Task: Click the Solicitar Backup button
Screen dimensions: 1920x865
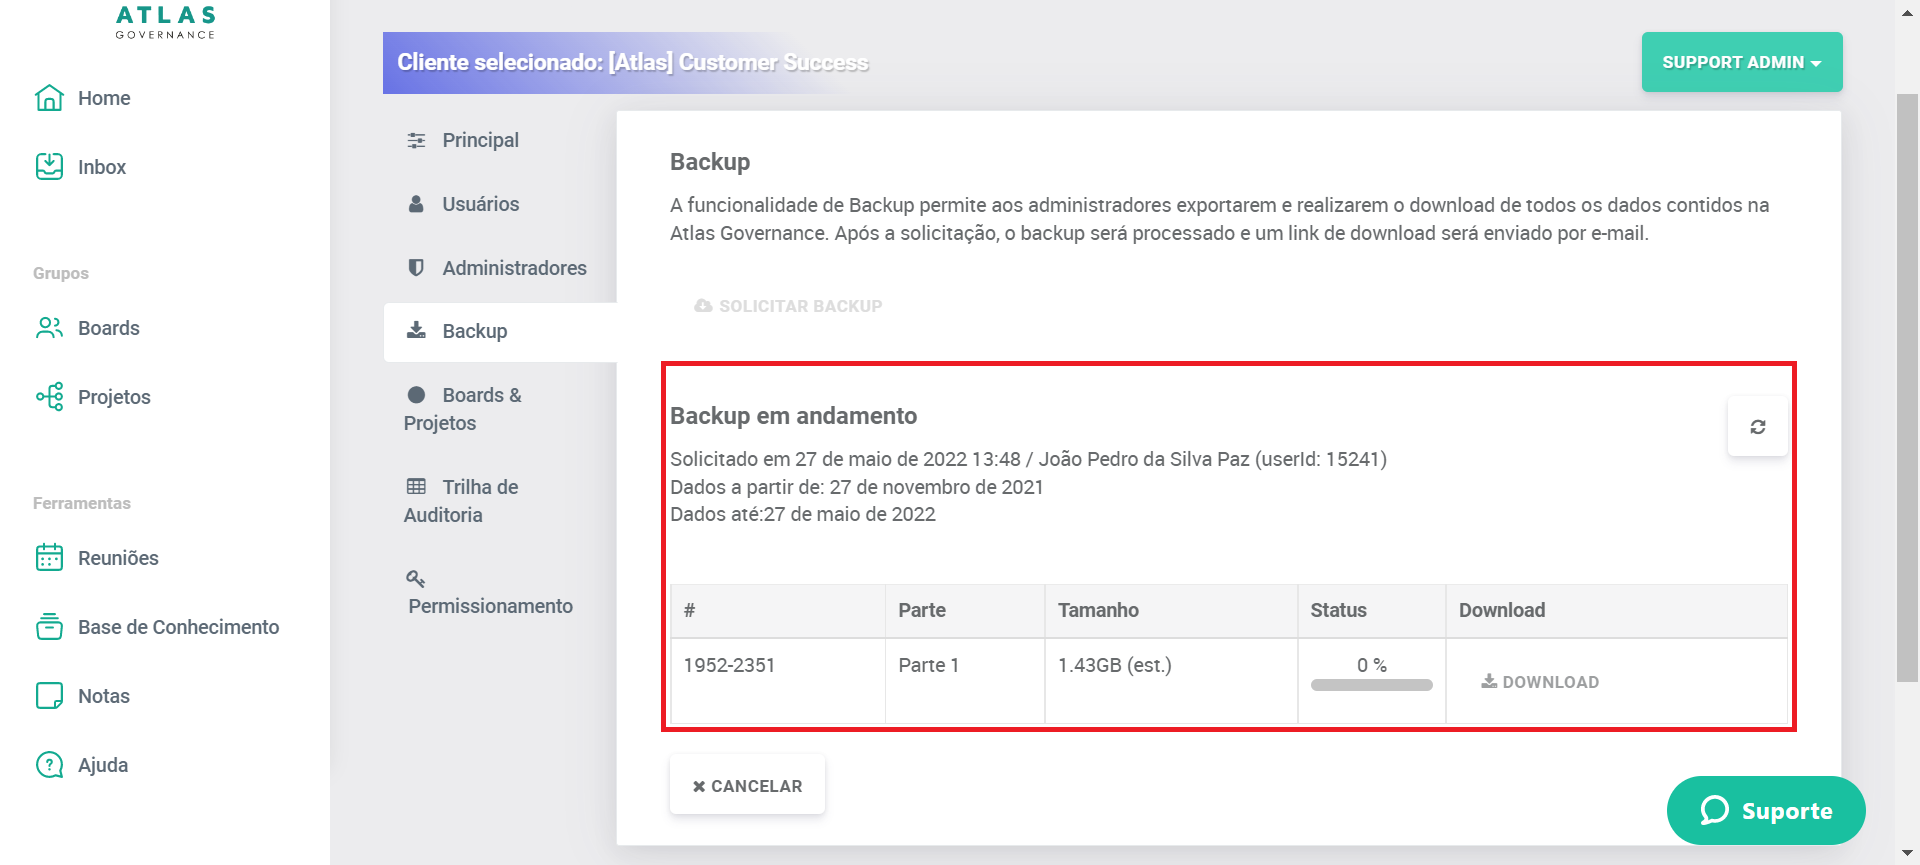Action: pos(788,306)
